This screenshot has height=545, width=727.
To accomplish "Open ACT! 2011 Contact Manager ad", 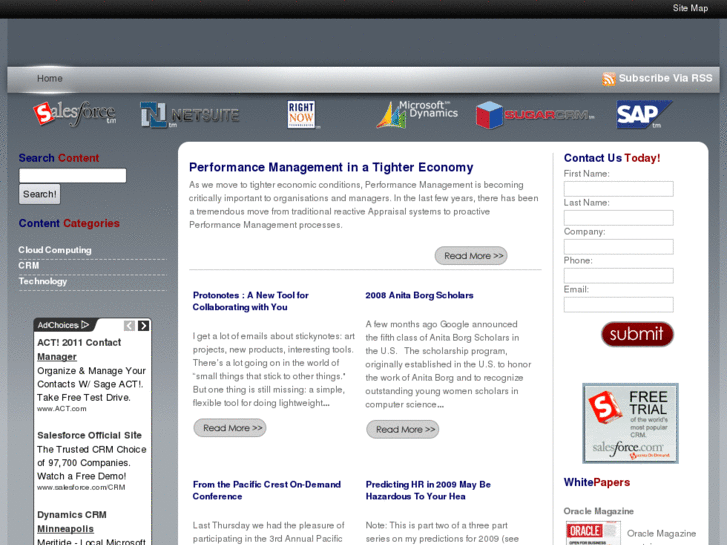I will tap(79, 350).
